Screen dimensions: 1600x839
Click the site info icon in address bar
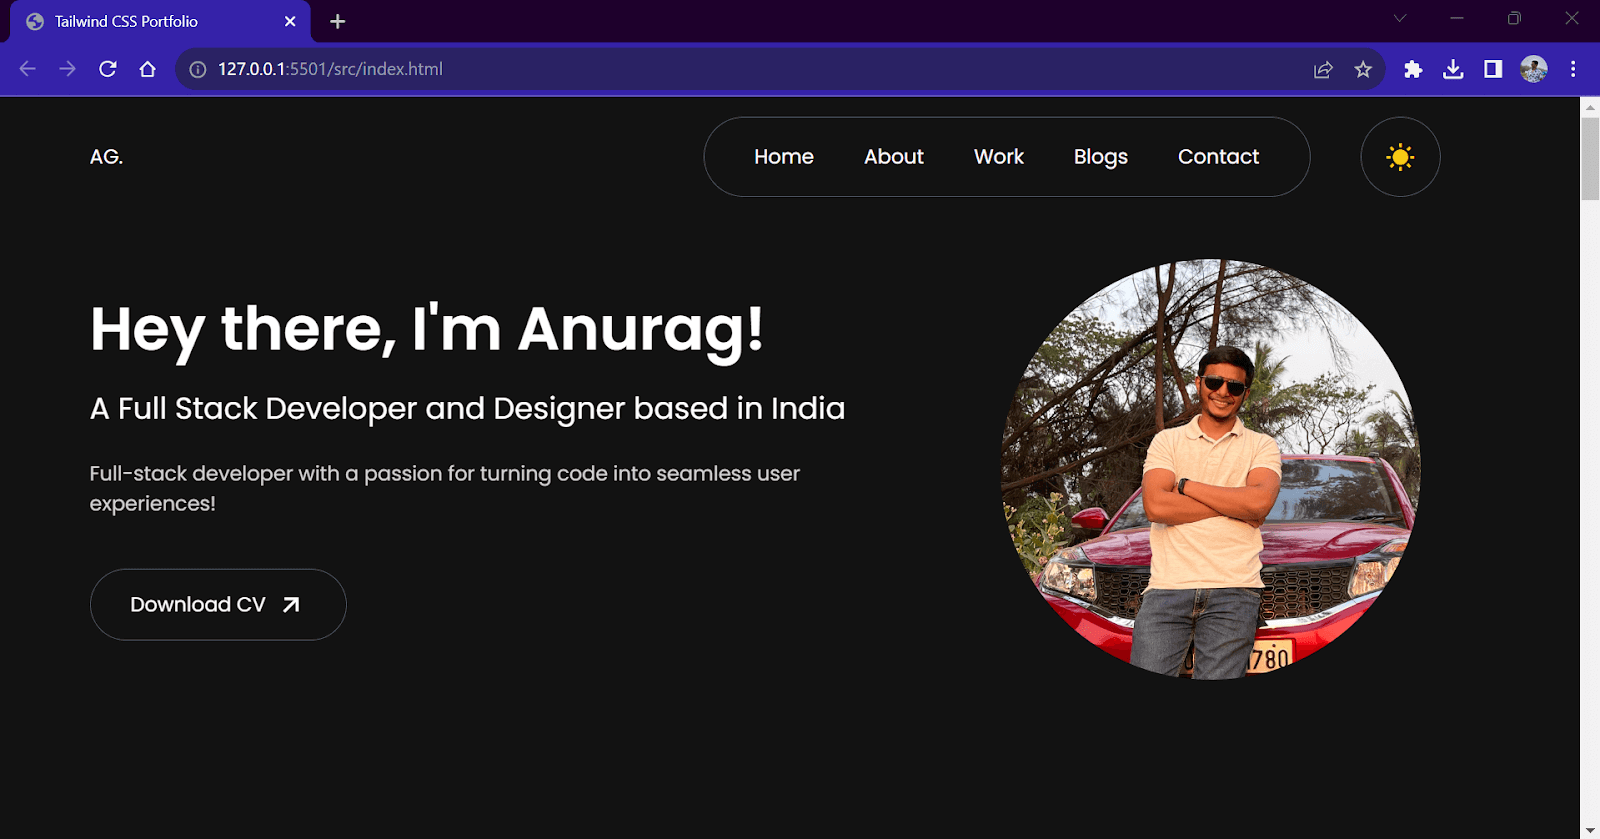(198, 69)
